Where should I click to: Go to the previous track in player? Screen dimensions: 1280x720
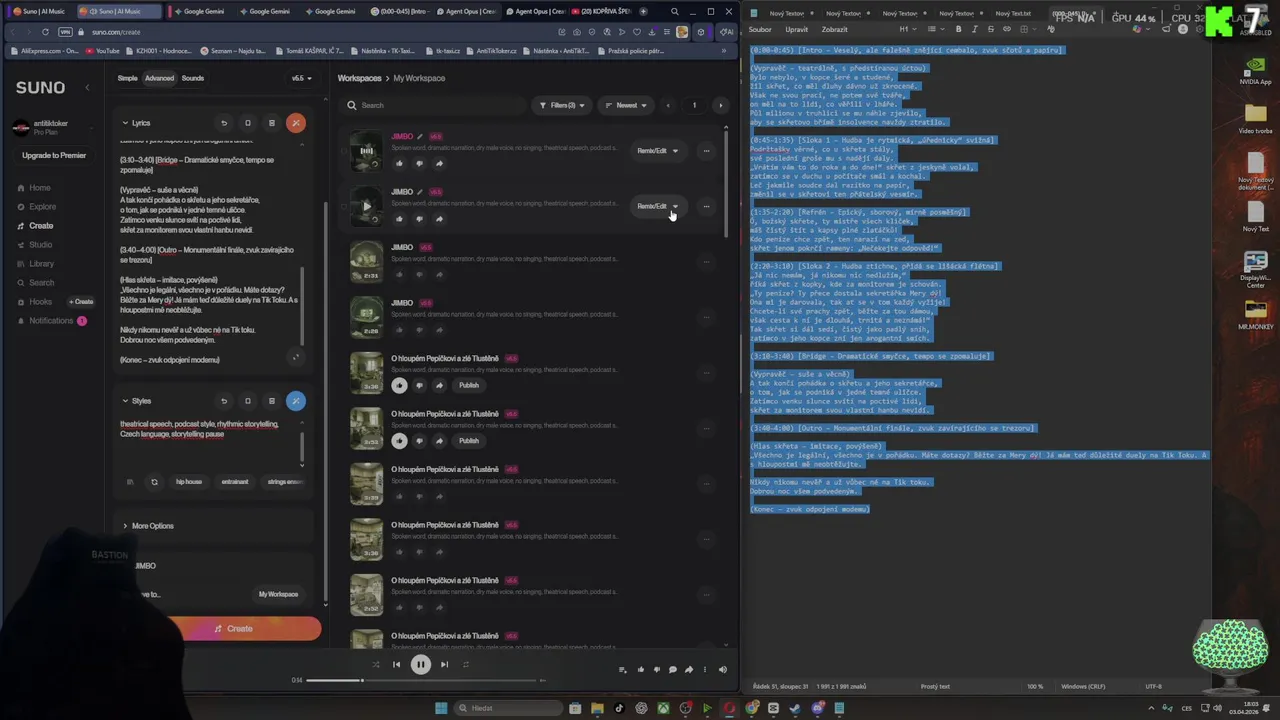[x=396, y=664]
